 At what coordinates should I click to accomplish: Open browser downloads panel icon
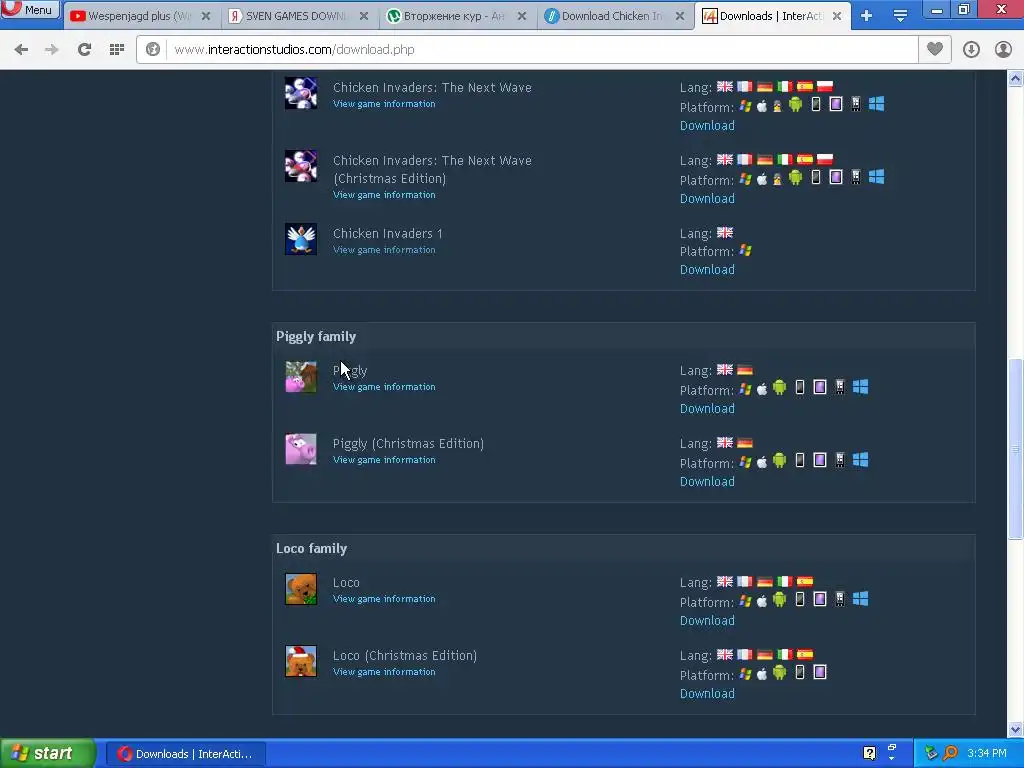click(x=971, y=50)
